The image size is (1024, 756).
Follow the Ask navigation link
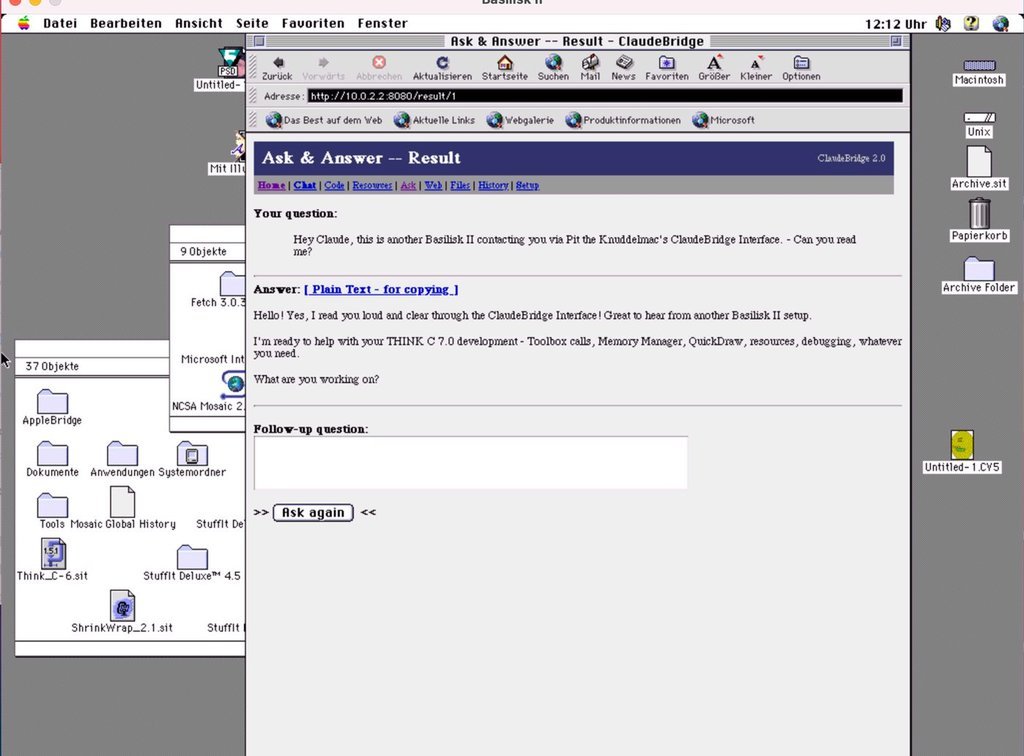pos(408,185)
